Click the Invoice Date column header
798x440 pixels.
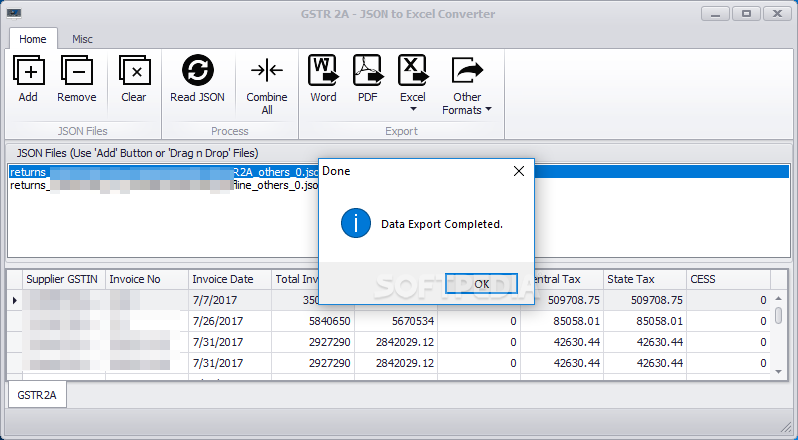(x=230, y=279)
